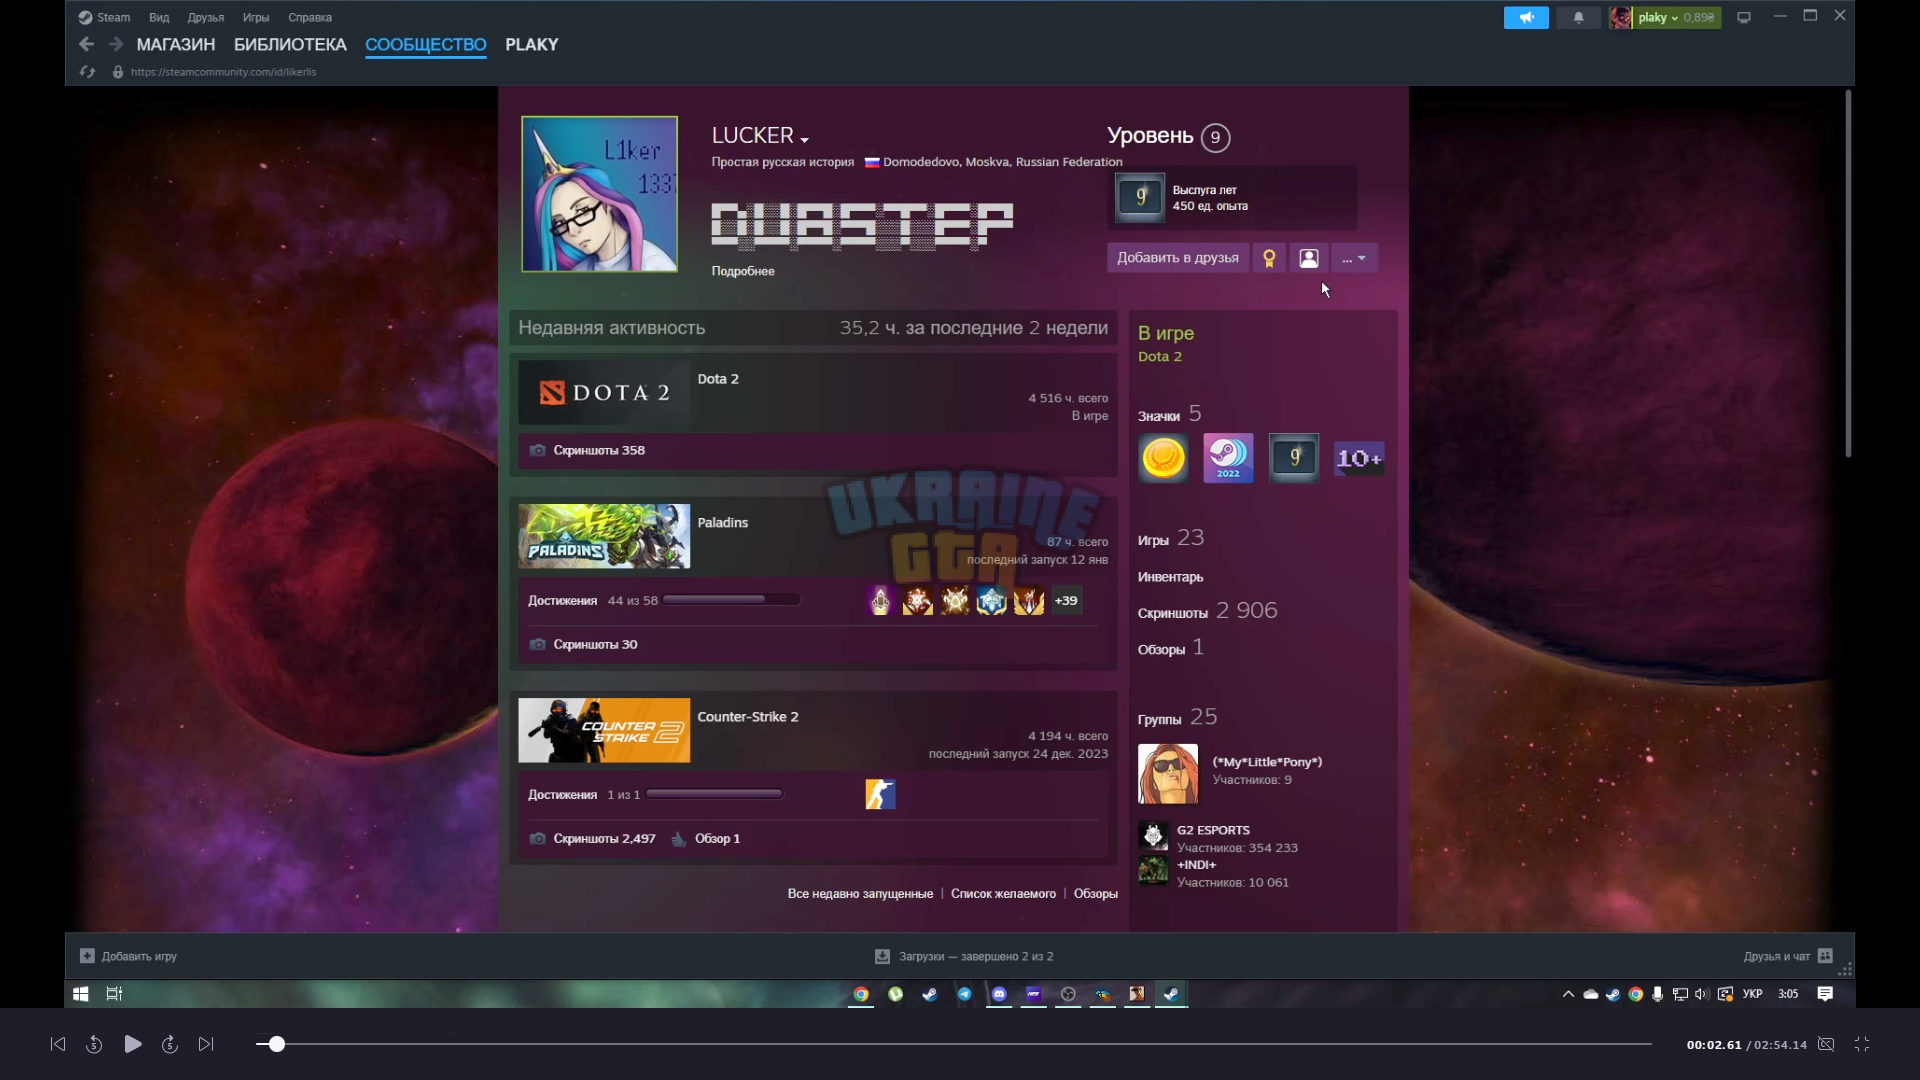Expand the LUCKER name history dropdown
The width and height of the screenshot is (1920, 1080).
click(x=804, y=140)
